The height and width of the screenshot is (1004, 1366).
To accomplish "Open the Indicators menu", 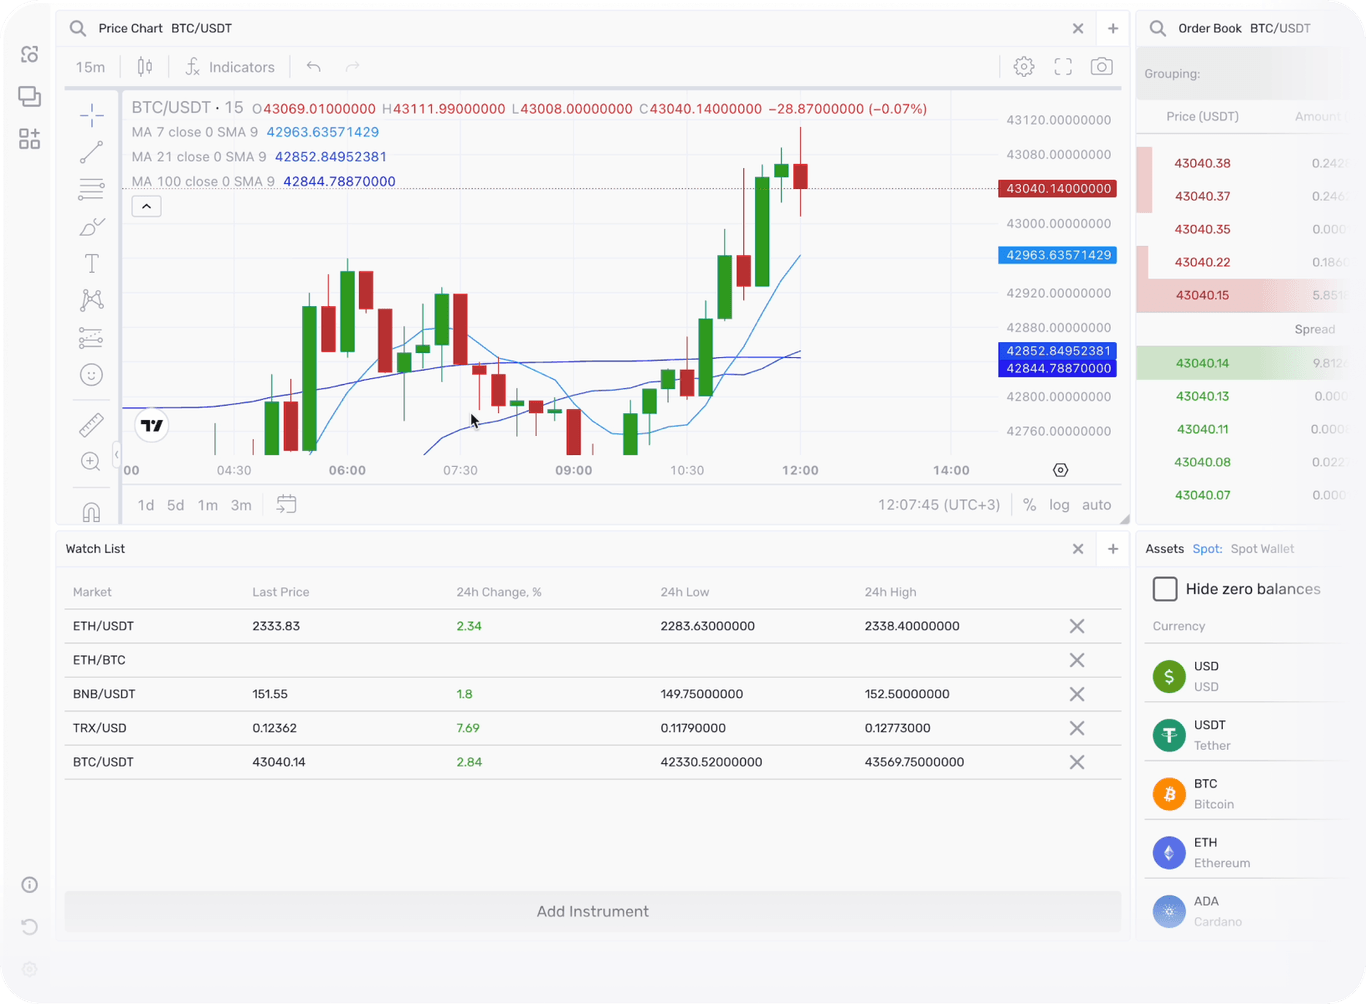I will (x=230, y=67).
